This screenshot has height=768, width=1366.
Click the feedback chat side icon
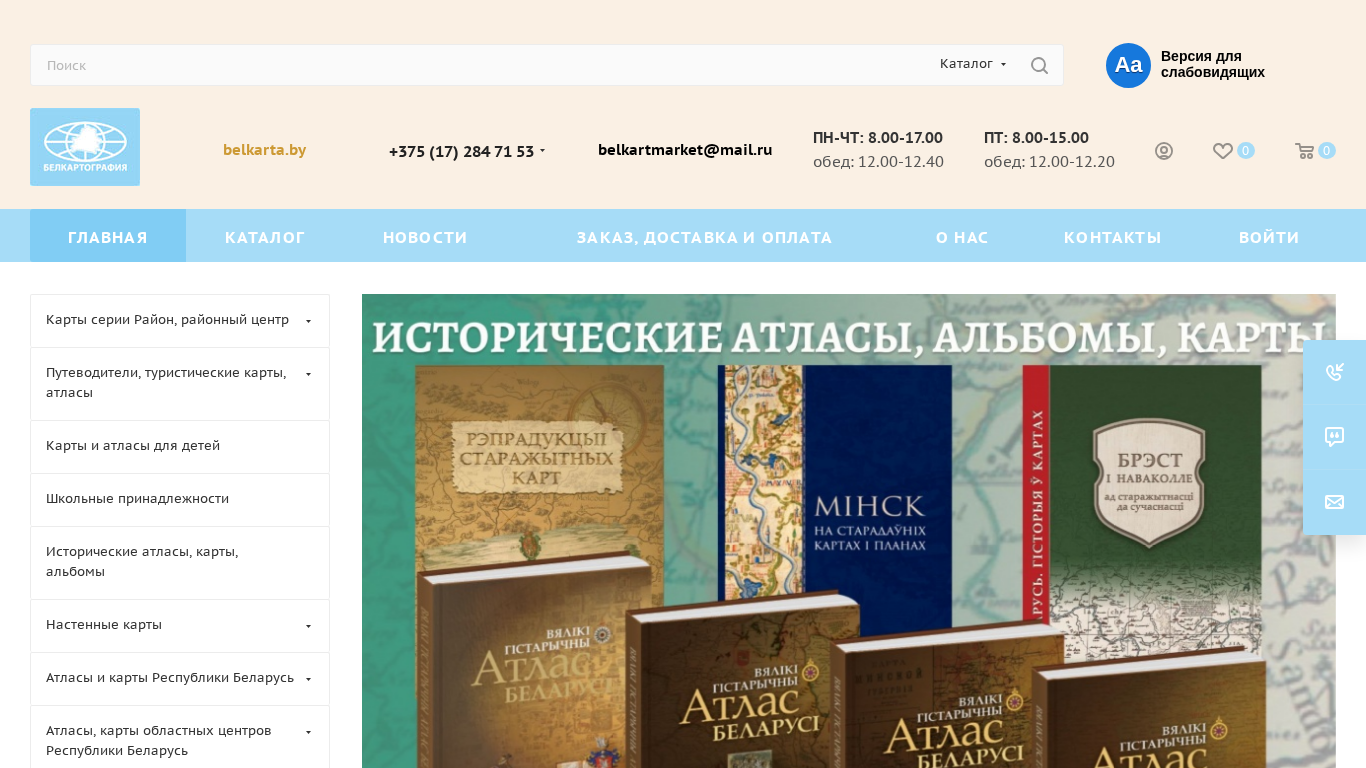click(1334, 437)
